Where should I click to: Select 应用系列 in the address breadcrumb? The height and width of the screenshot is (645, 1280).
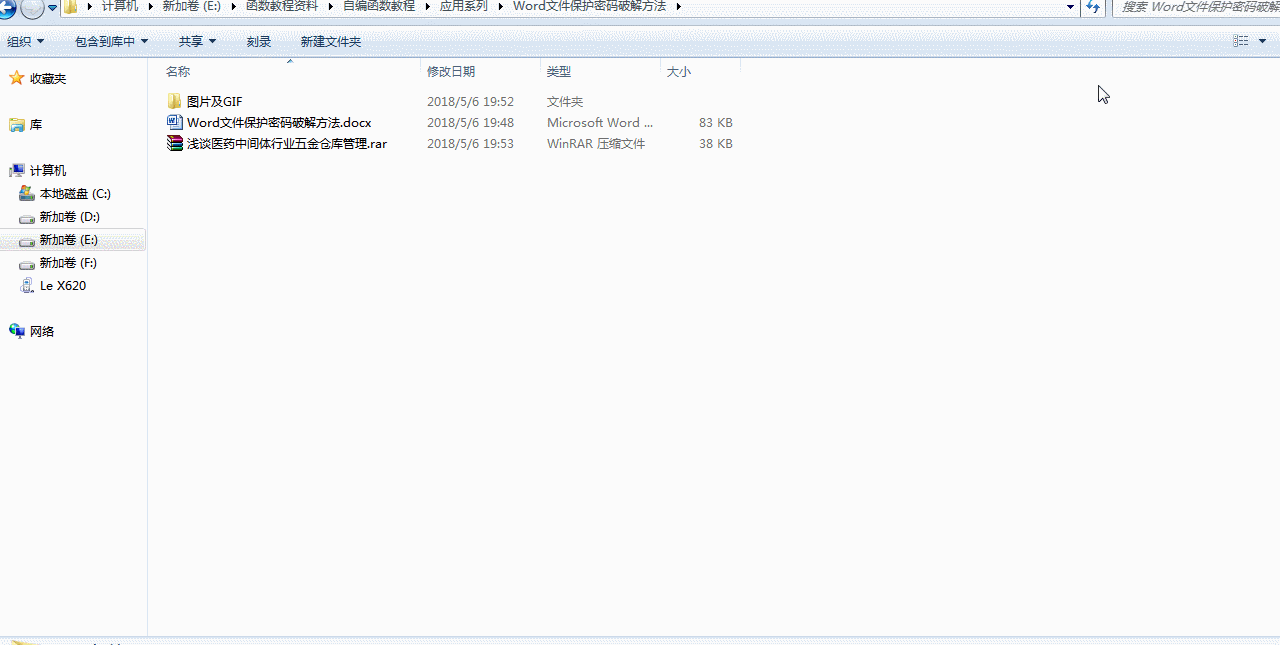(x=464, y=6)
